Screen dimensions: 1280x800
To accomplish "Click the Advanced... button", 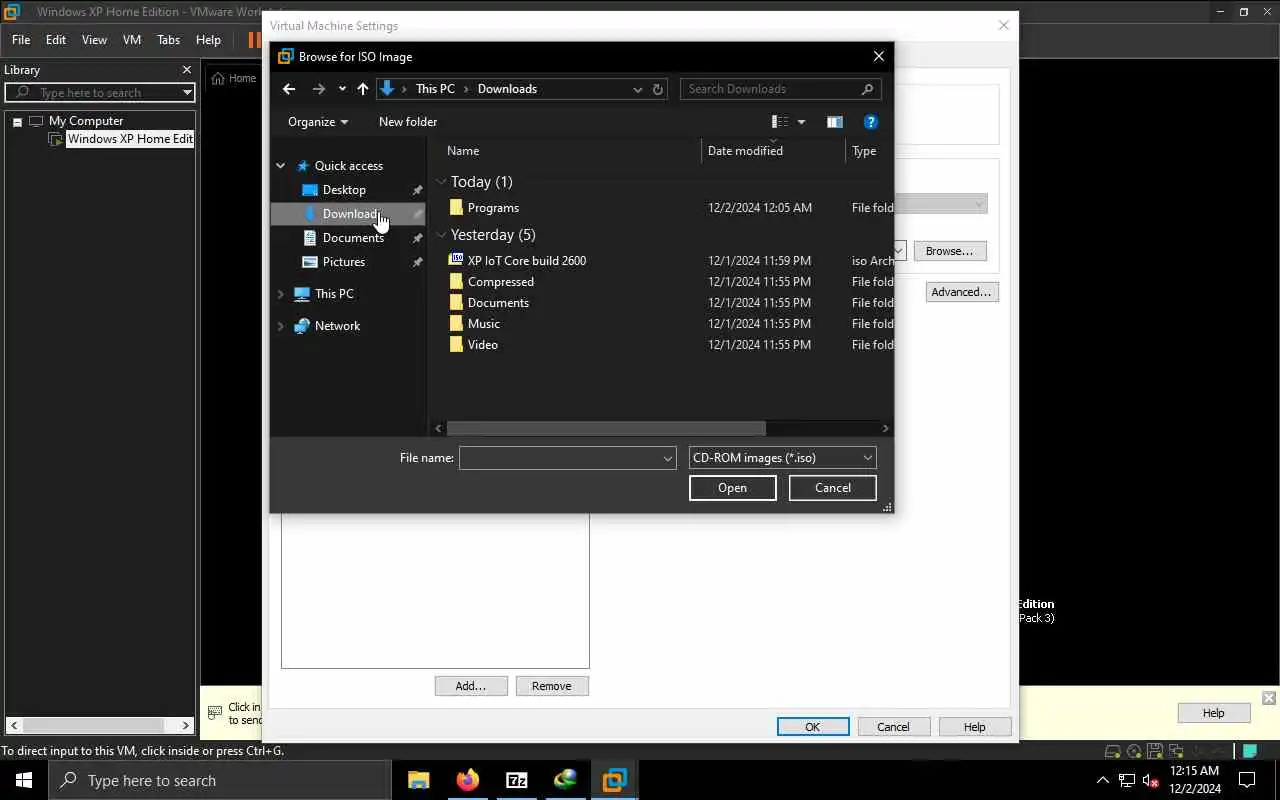I will 962,292.
